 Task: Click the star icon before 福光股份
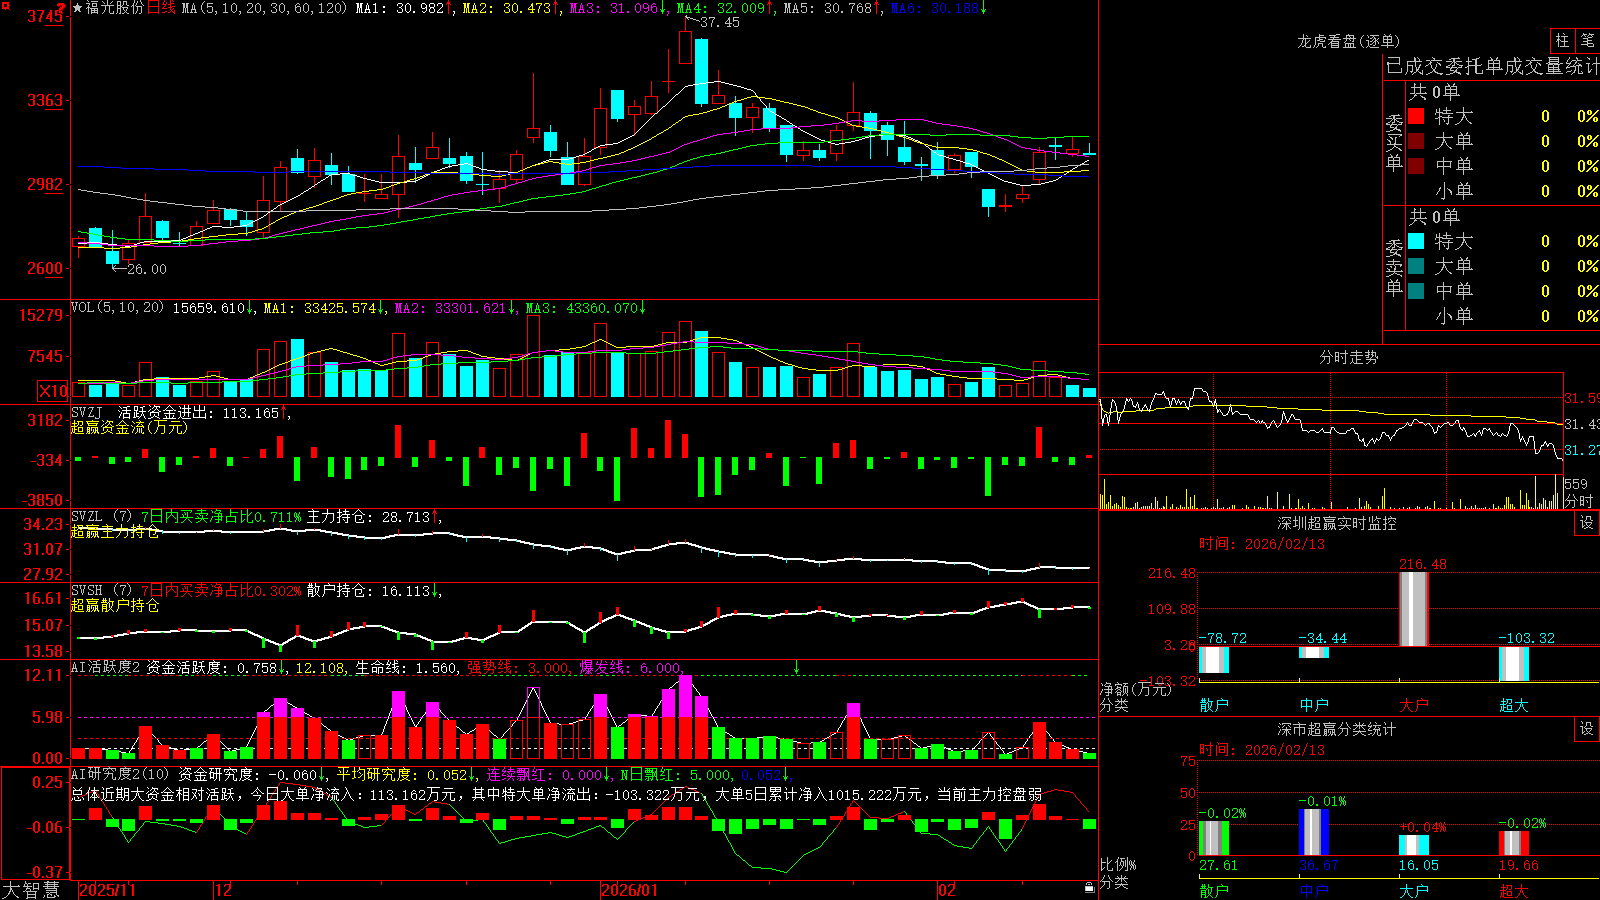[x=77, y=8]
